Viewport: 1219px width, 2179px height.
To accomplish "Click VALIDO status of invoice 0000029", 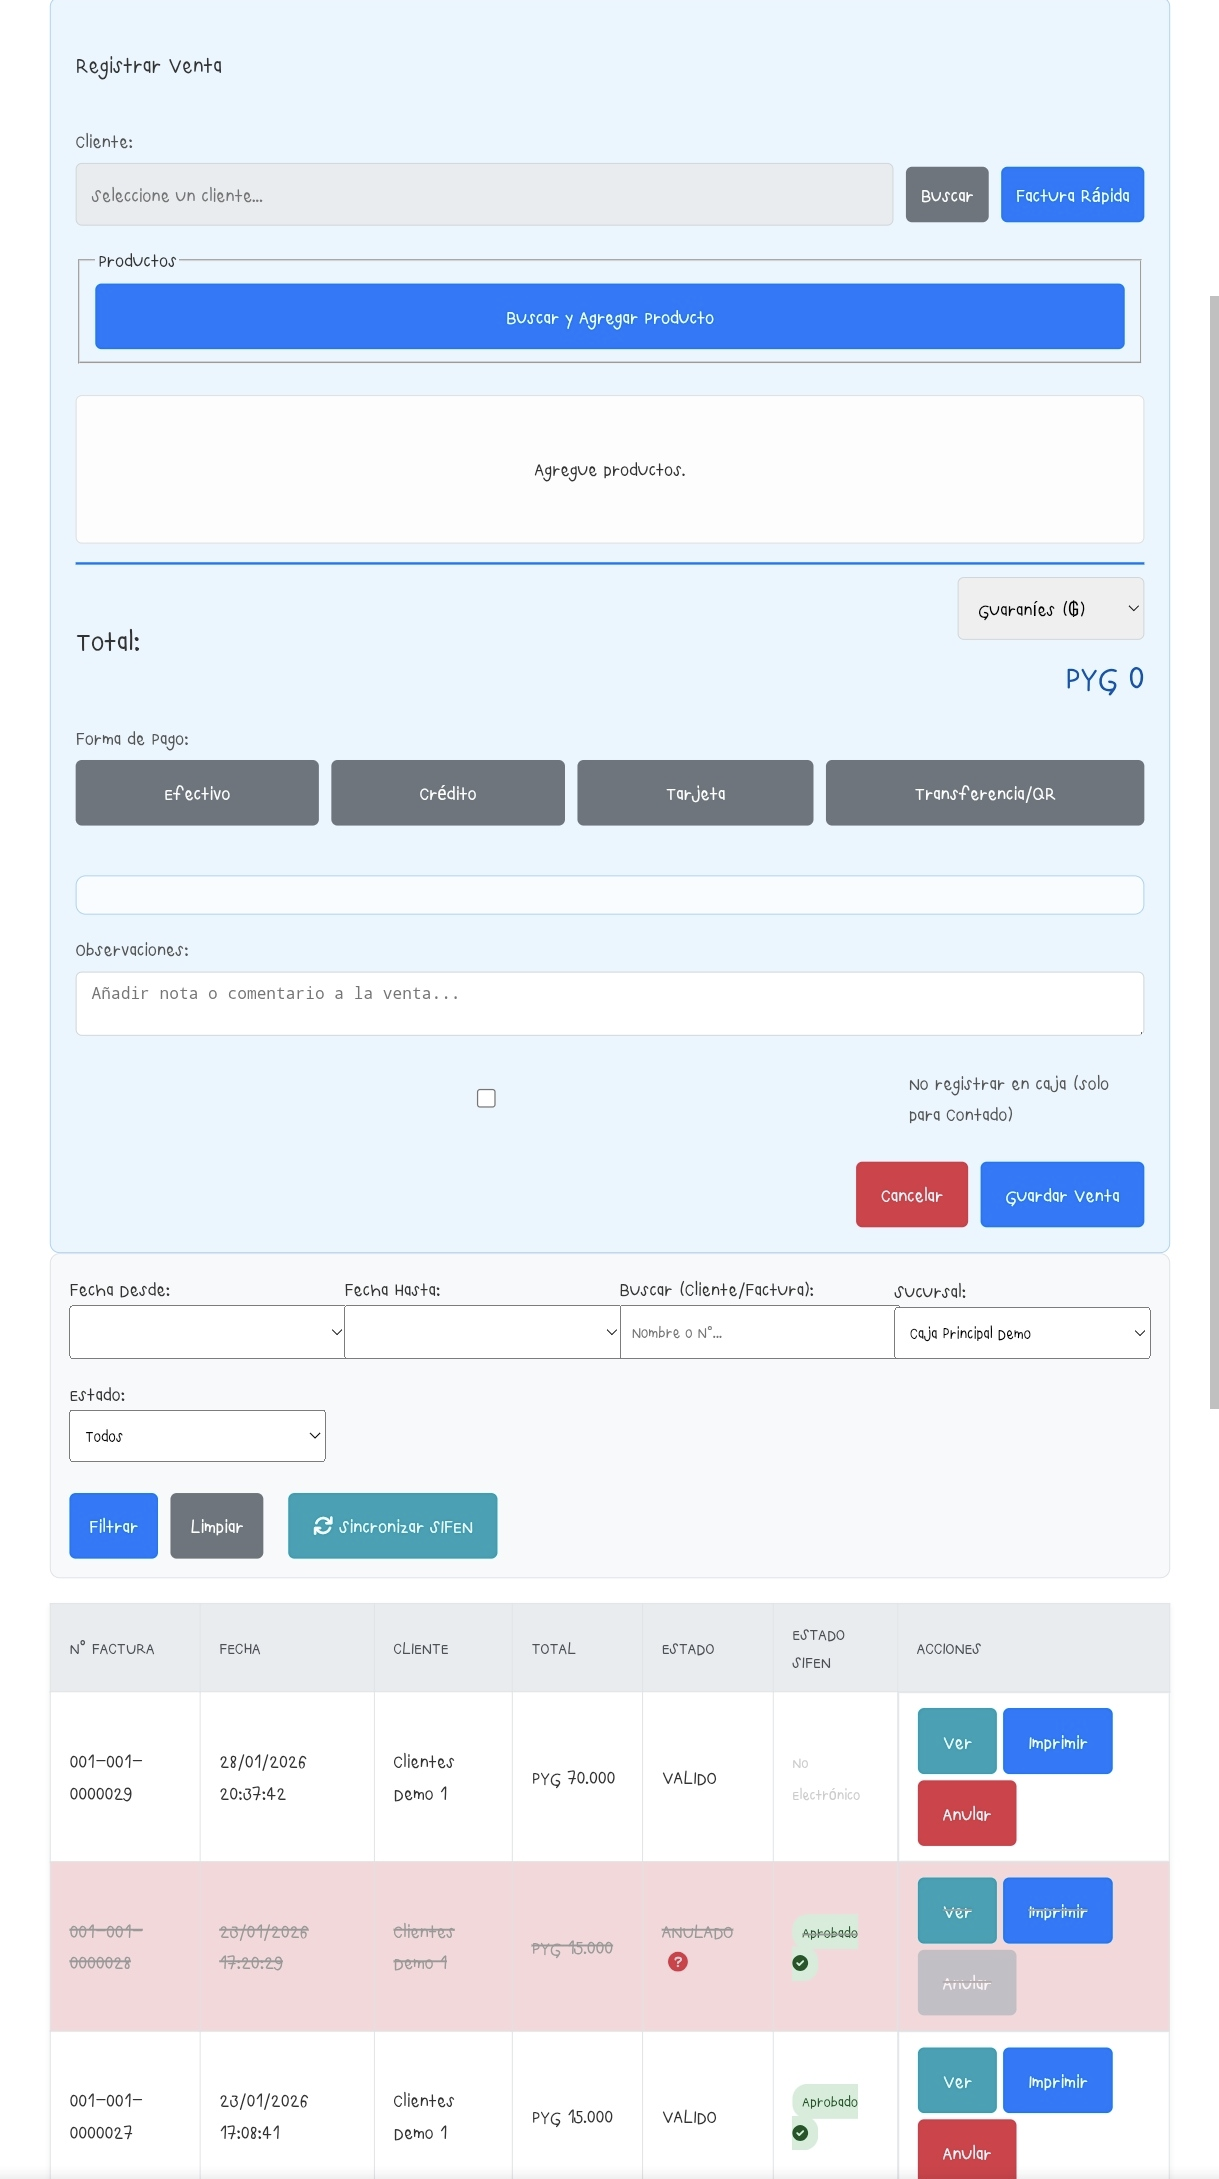I will [x=689, y=1778].
